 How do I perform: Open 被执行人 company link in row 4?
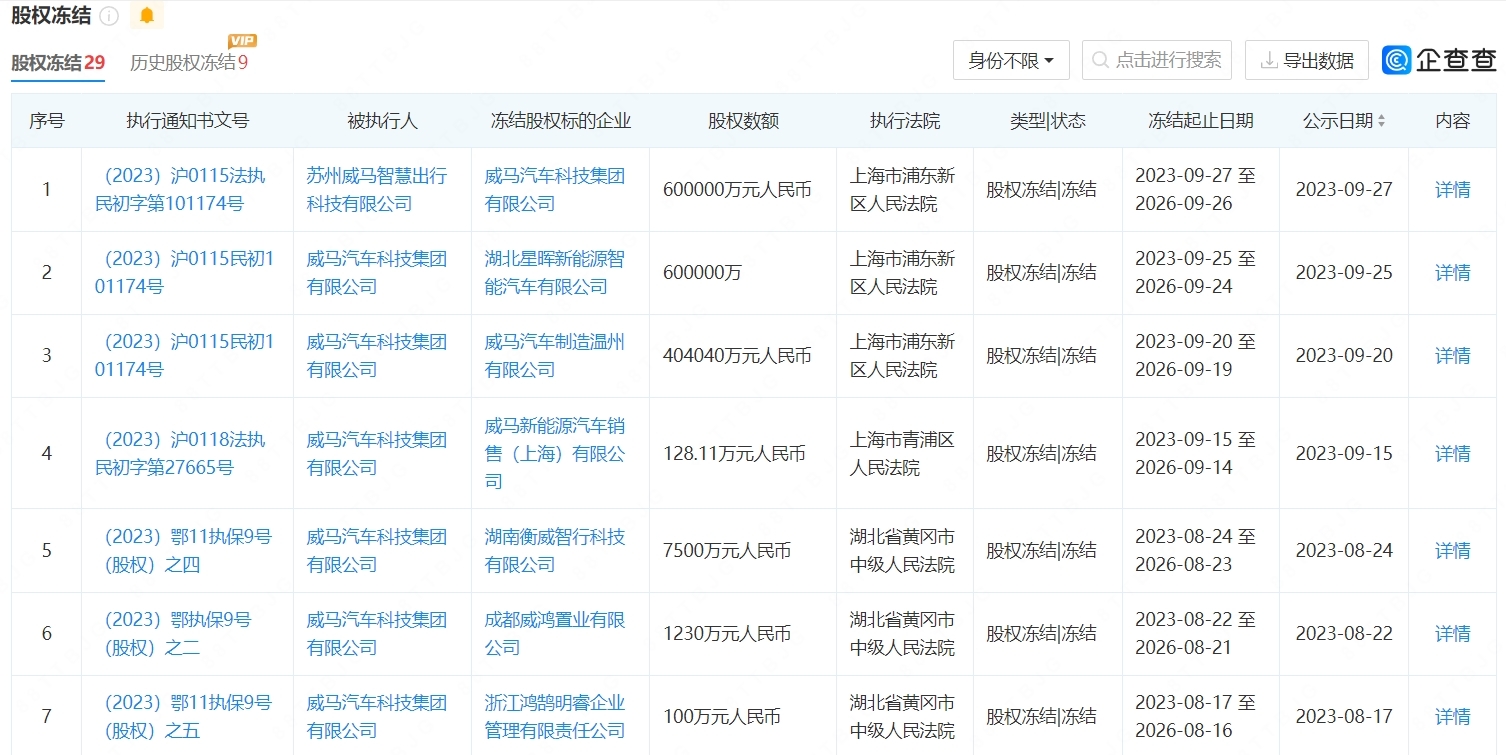coord(376,454)
